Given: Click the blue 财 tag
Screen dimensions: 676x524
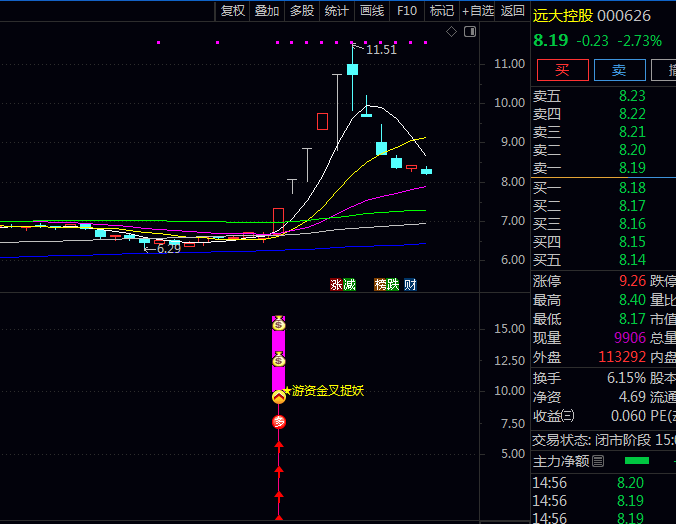Looking at the screenshot, I should click(x=410, y=284).
